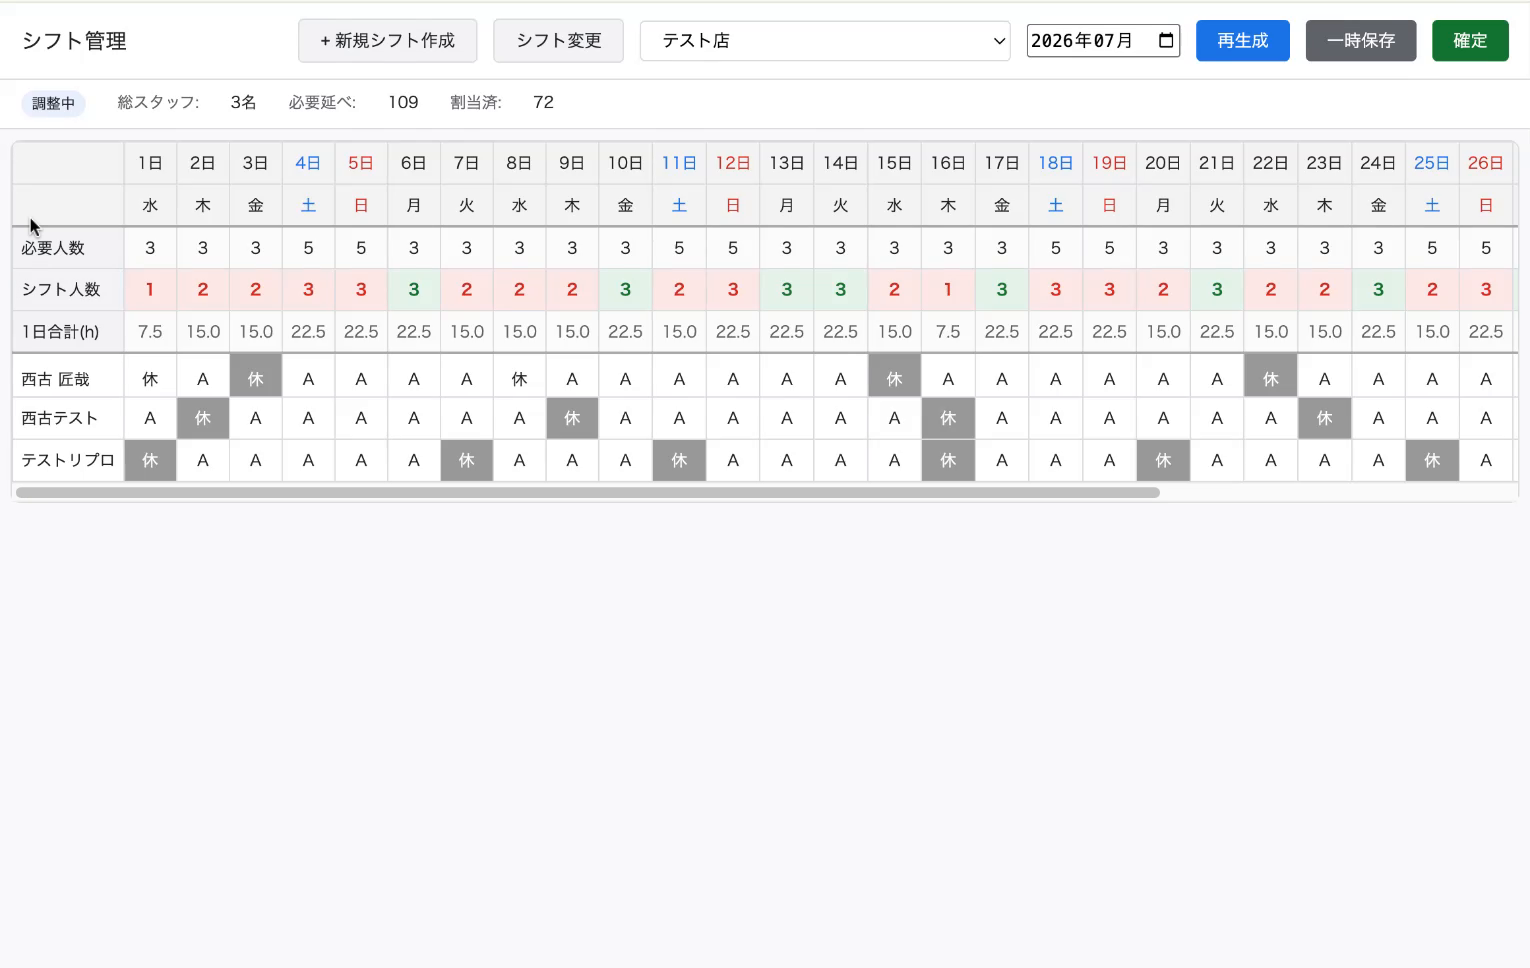Click the 12日 Sunday column header
The image size is (1530, 968).
click(733, 163)
